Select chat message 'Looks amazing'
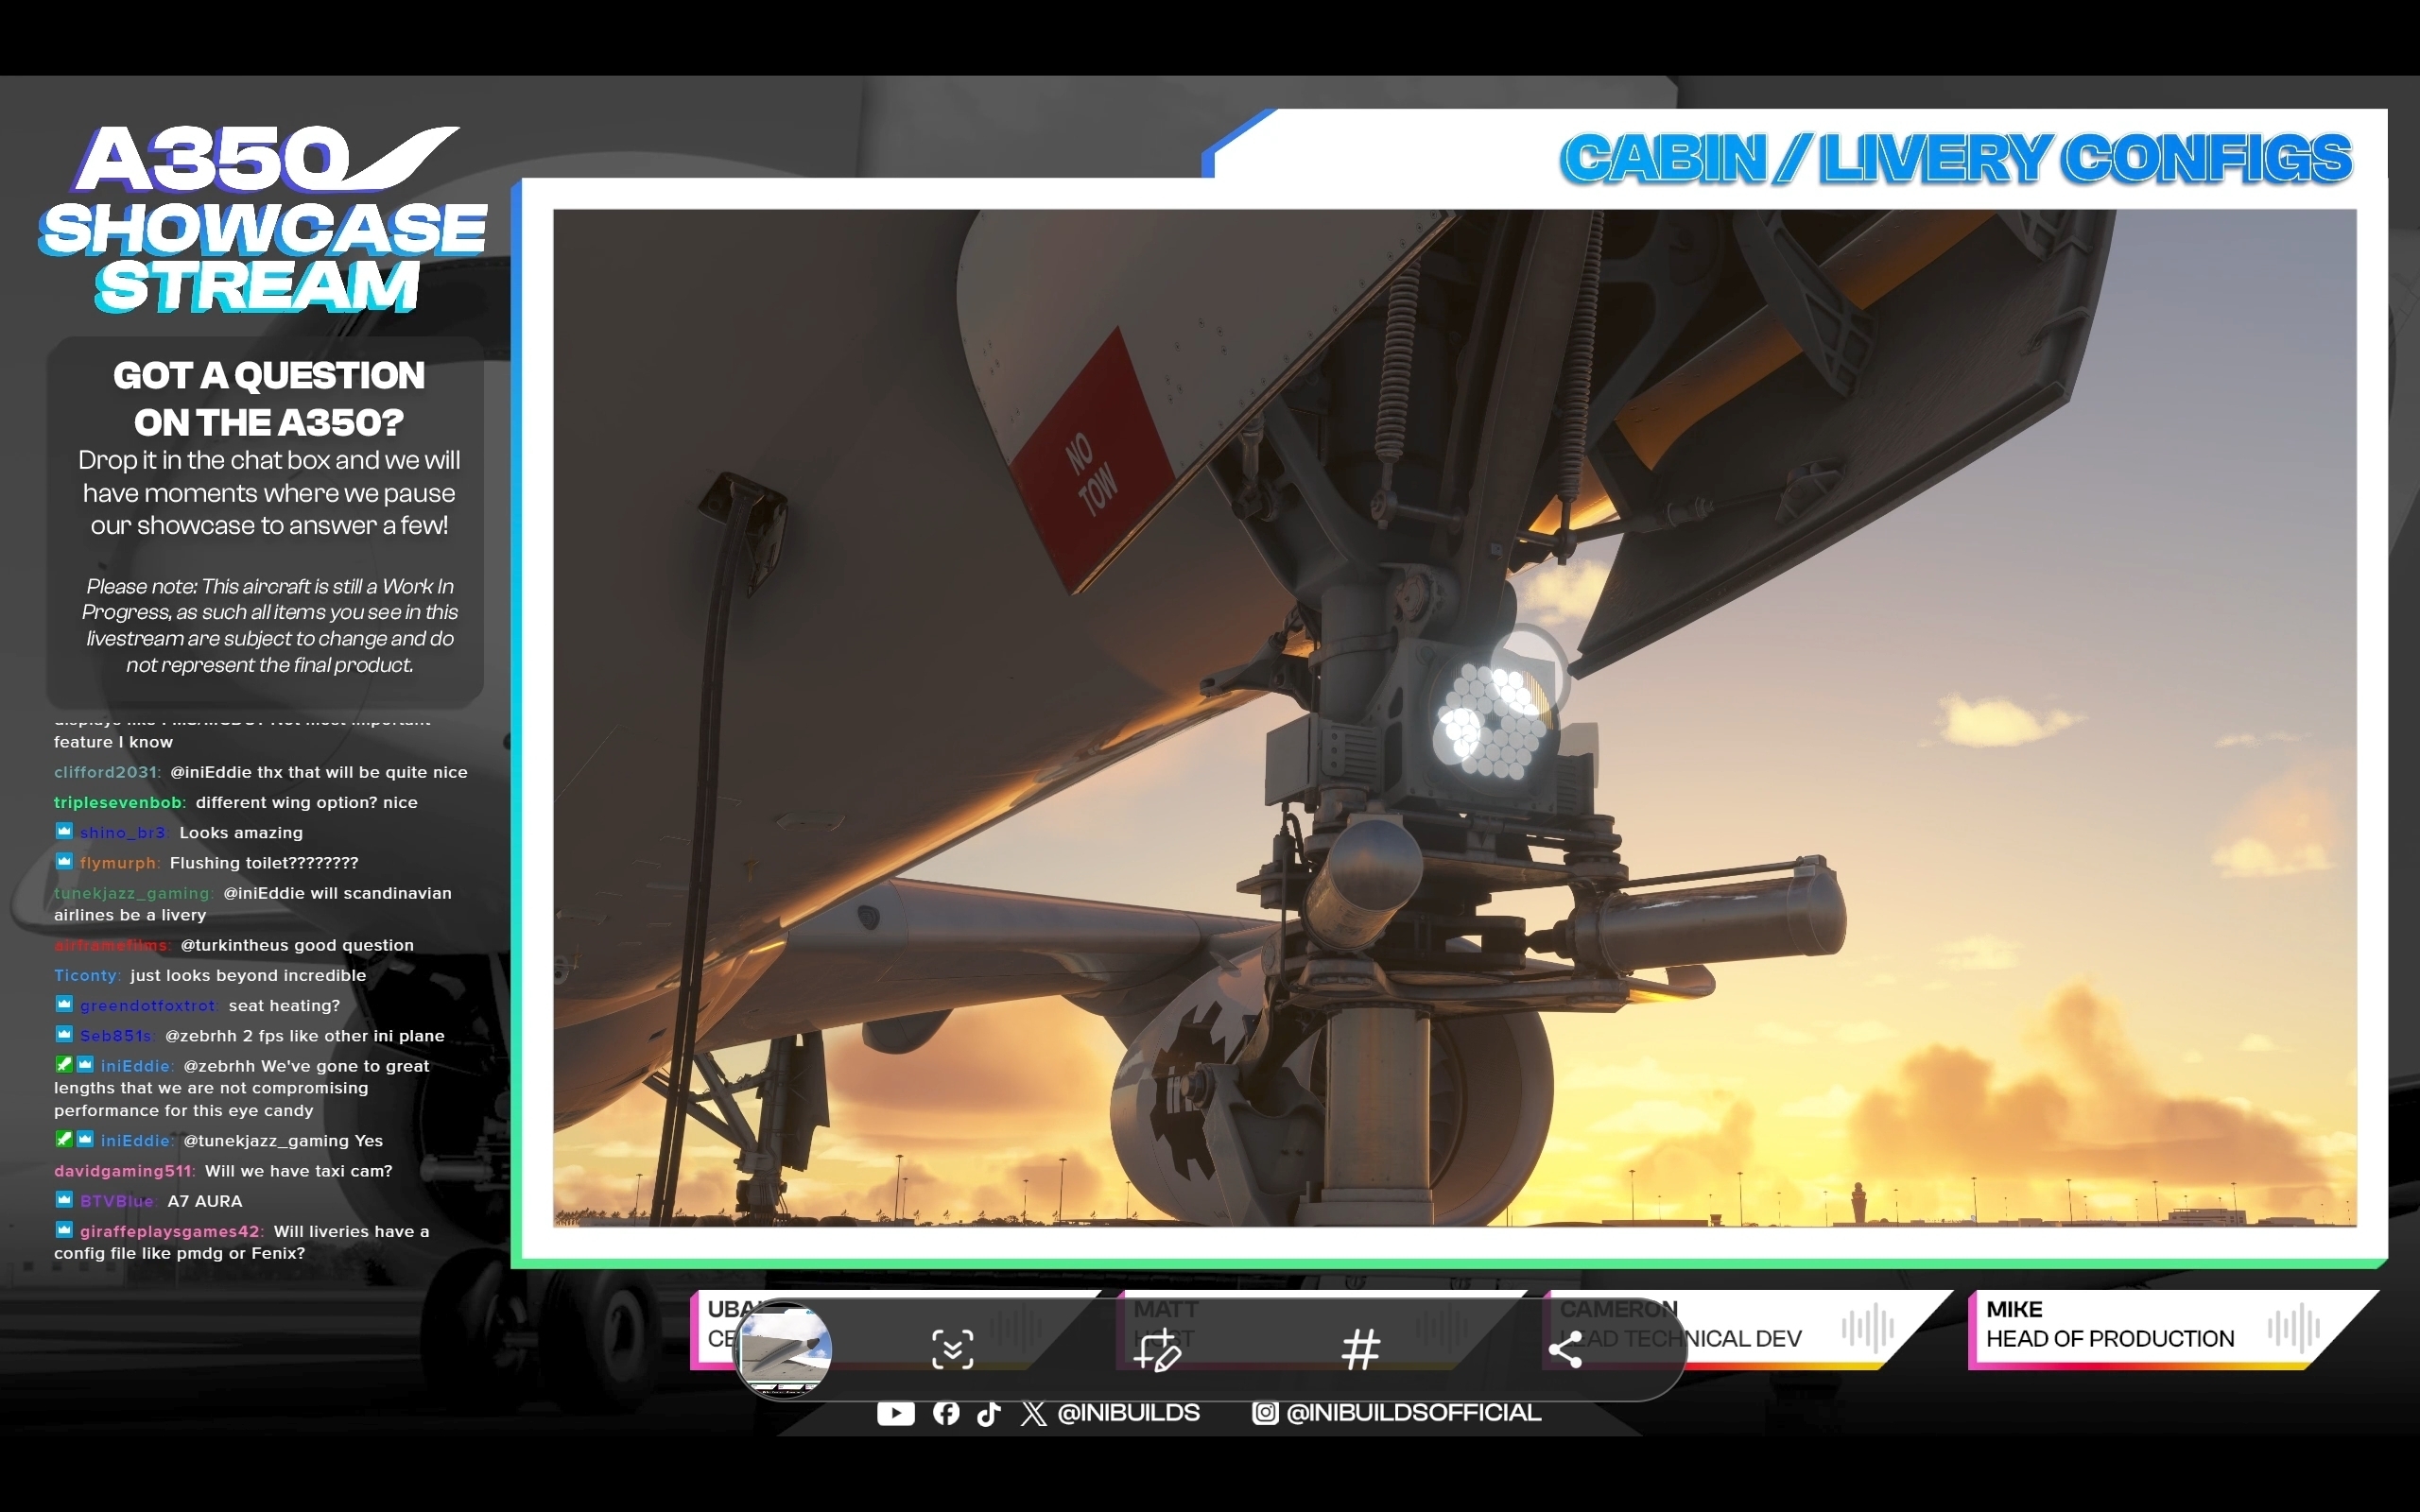Screen dimensions: 2420x1512 click(241, 833)
